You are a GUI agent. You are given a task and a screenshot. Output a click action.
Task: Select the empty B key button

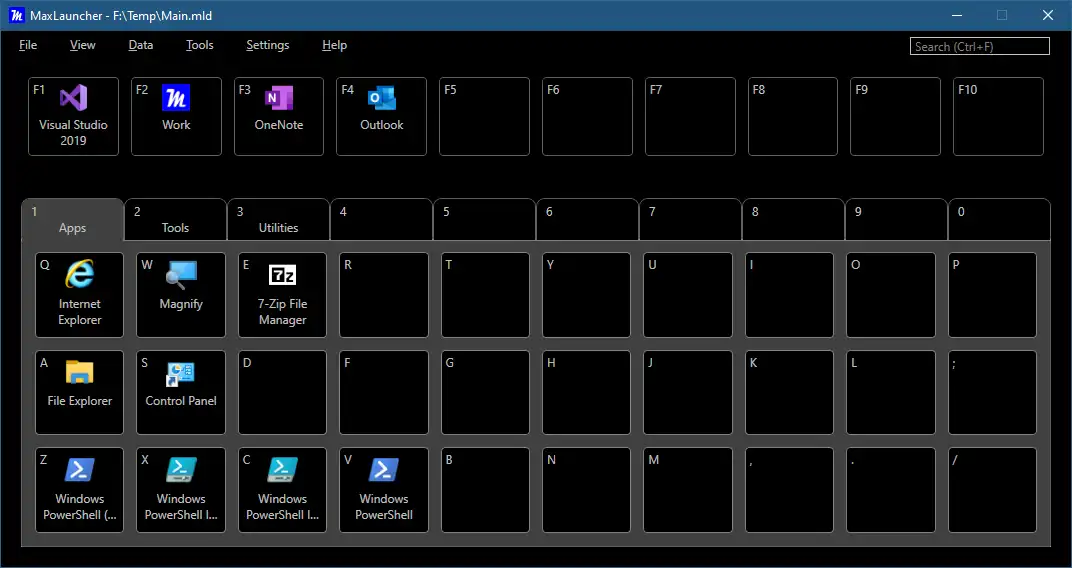(x=485, y=490)
